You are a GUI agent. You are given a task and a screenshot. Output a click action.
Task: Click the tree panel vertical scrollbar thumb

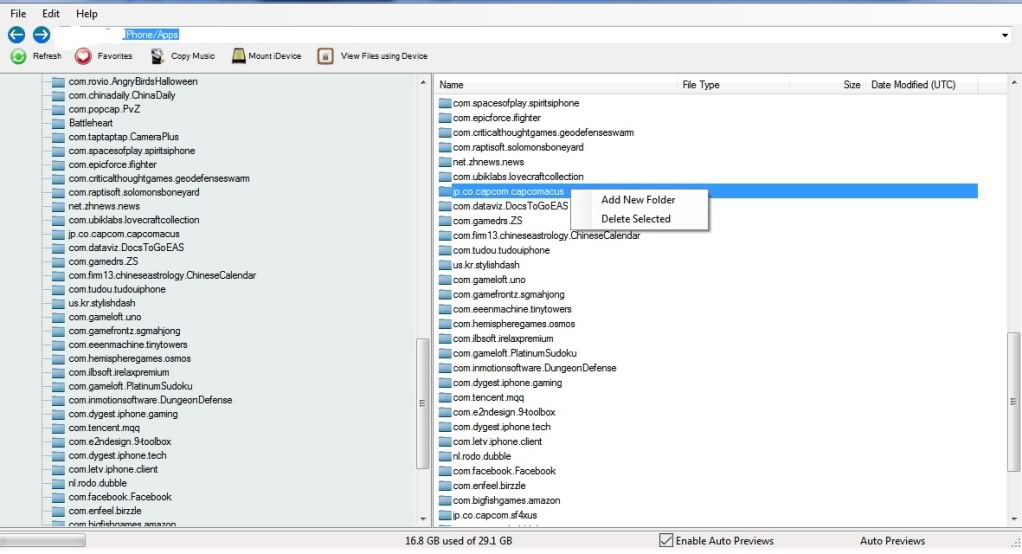pos(422,403)
